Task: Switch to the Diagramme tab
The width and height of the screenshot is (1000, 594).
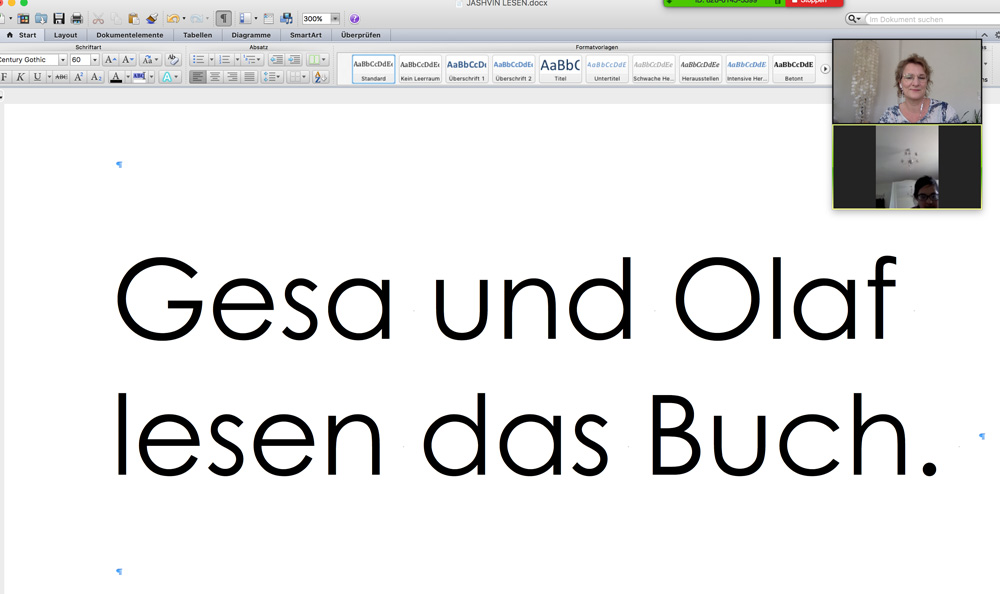Action: click(x=251, y=35)
